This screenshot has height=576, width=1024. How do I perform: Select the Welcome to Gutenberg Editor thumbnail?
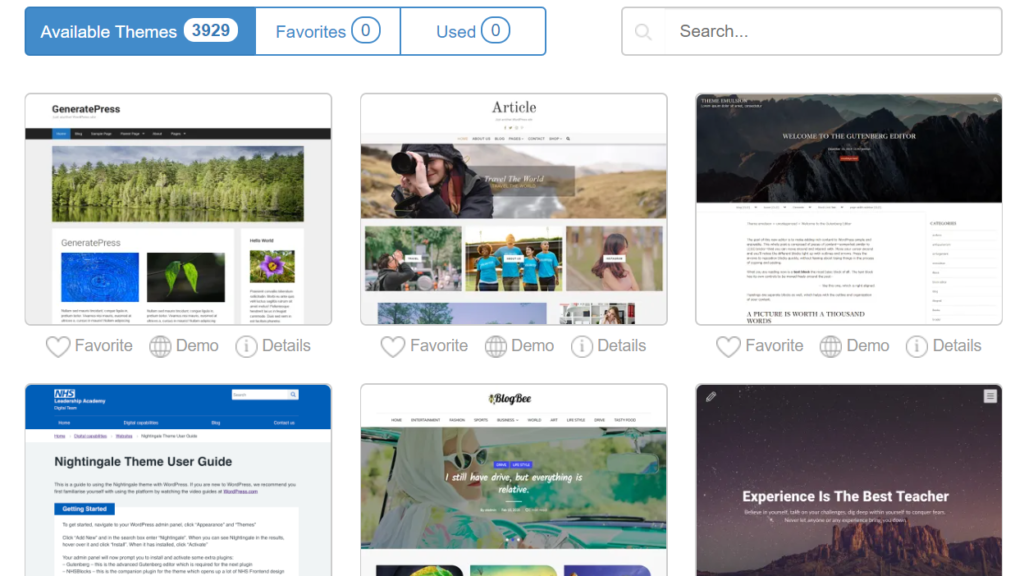click(848, 209)
